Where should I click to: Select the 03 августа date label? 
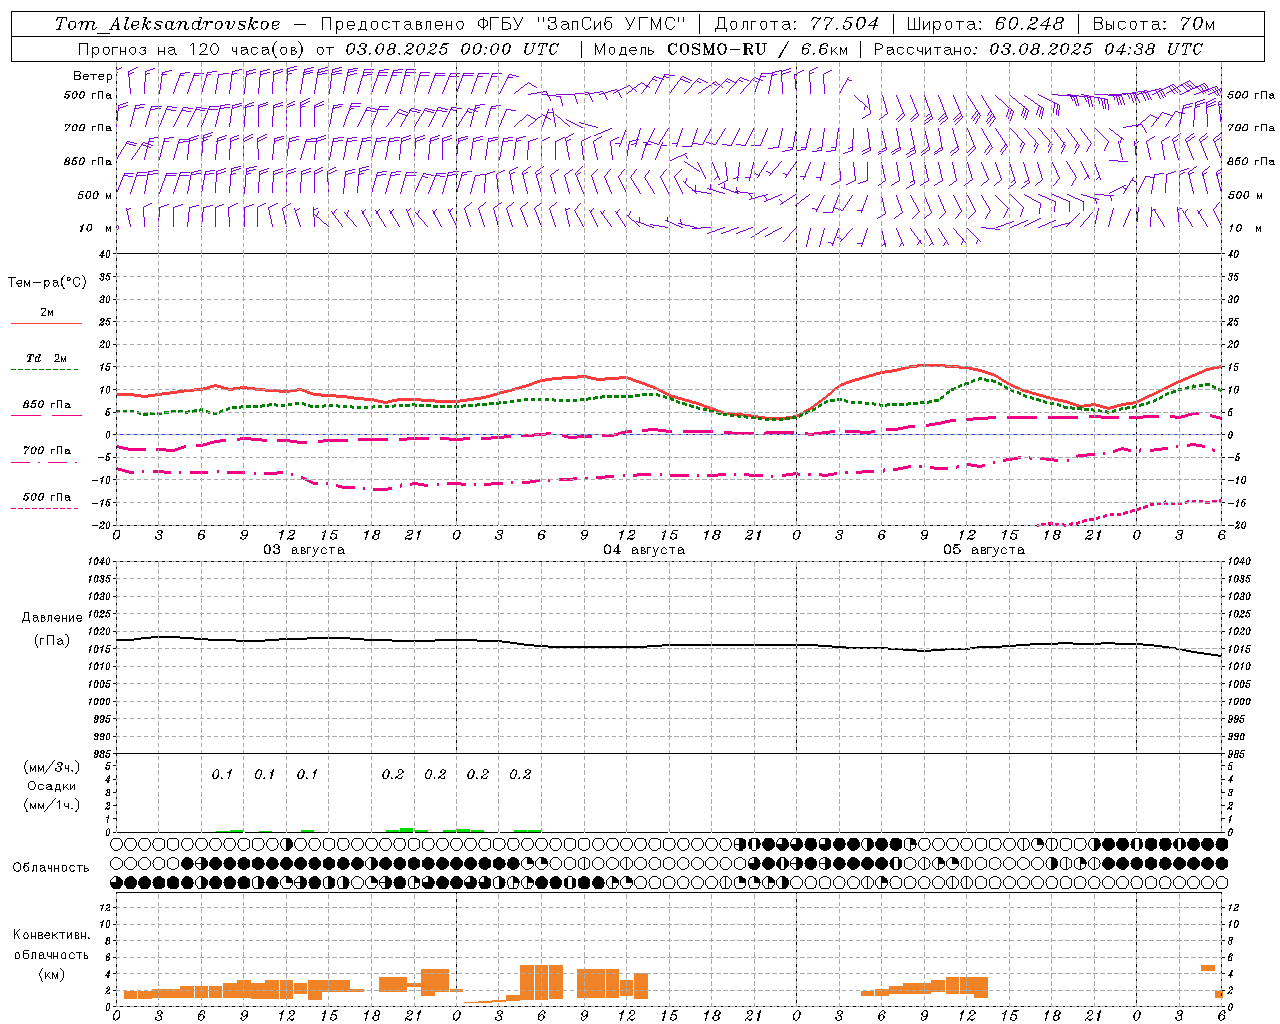click(x=304, y=550)
